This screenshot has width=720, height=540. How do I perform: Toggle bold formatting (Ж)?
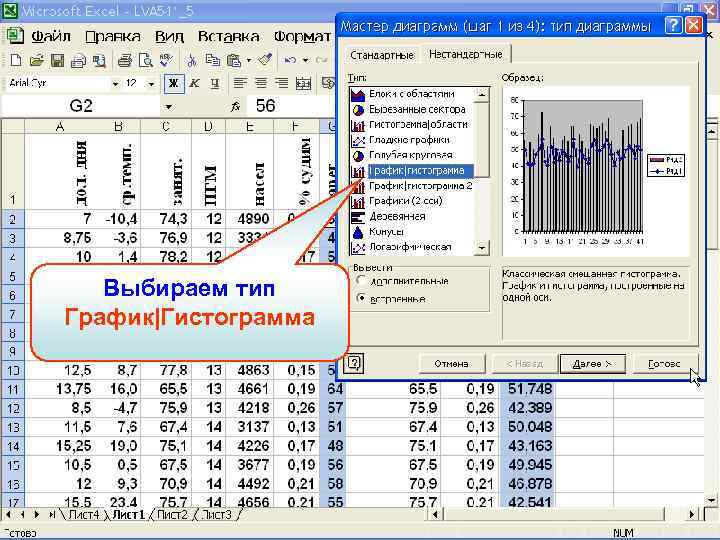tap(174, 84)
